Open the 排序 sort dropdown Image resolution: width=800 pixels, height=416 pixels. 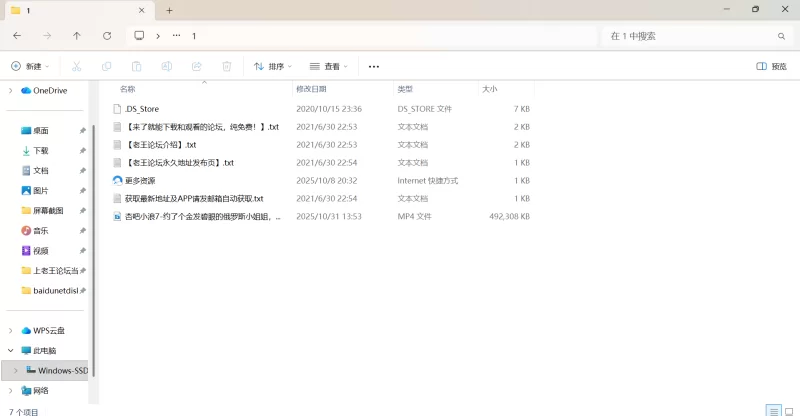coord(272,66)
